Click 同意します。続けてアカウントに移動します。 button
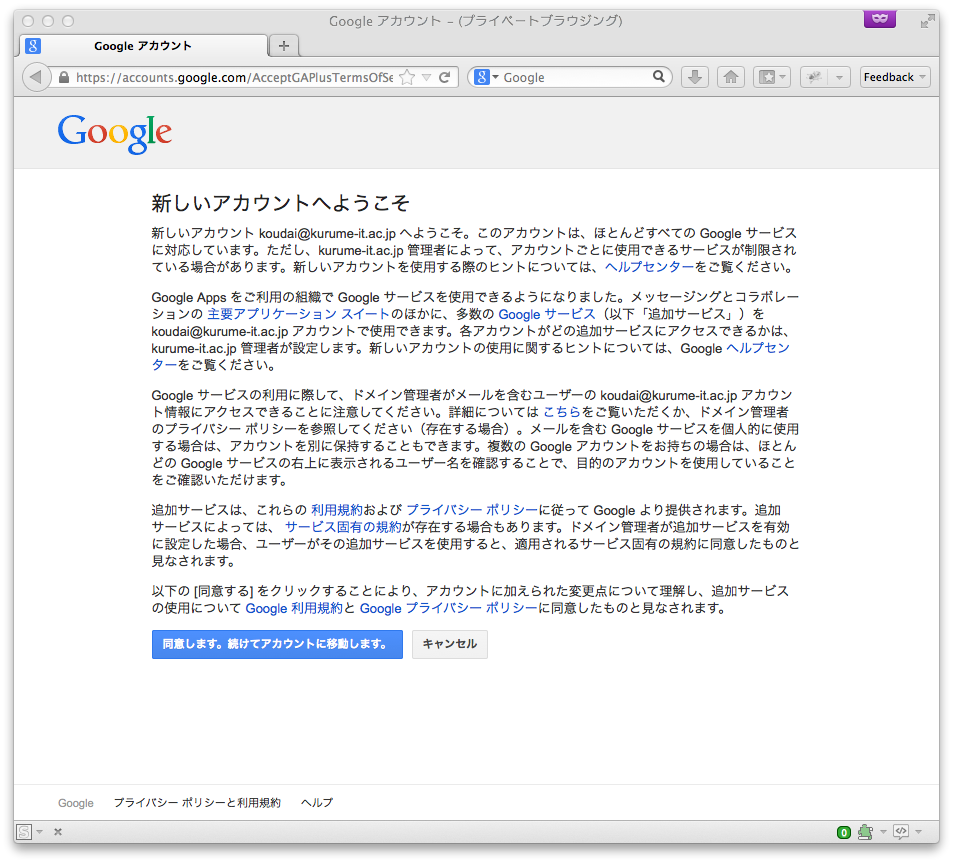The height and width of the screenshot is (863, 953). [x=277, y=644]
